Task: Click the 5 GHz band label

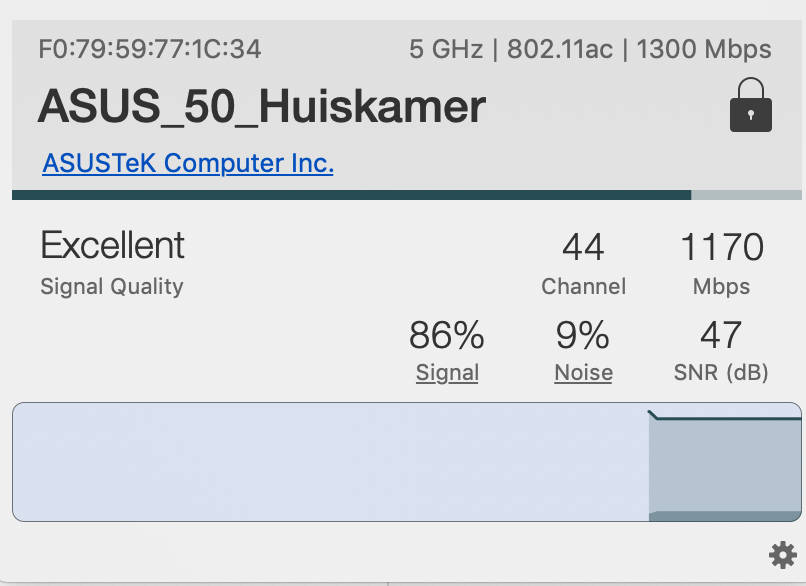Action: pos(446,49)
